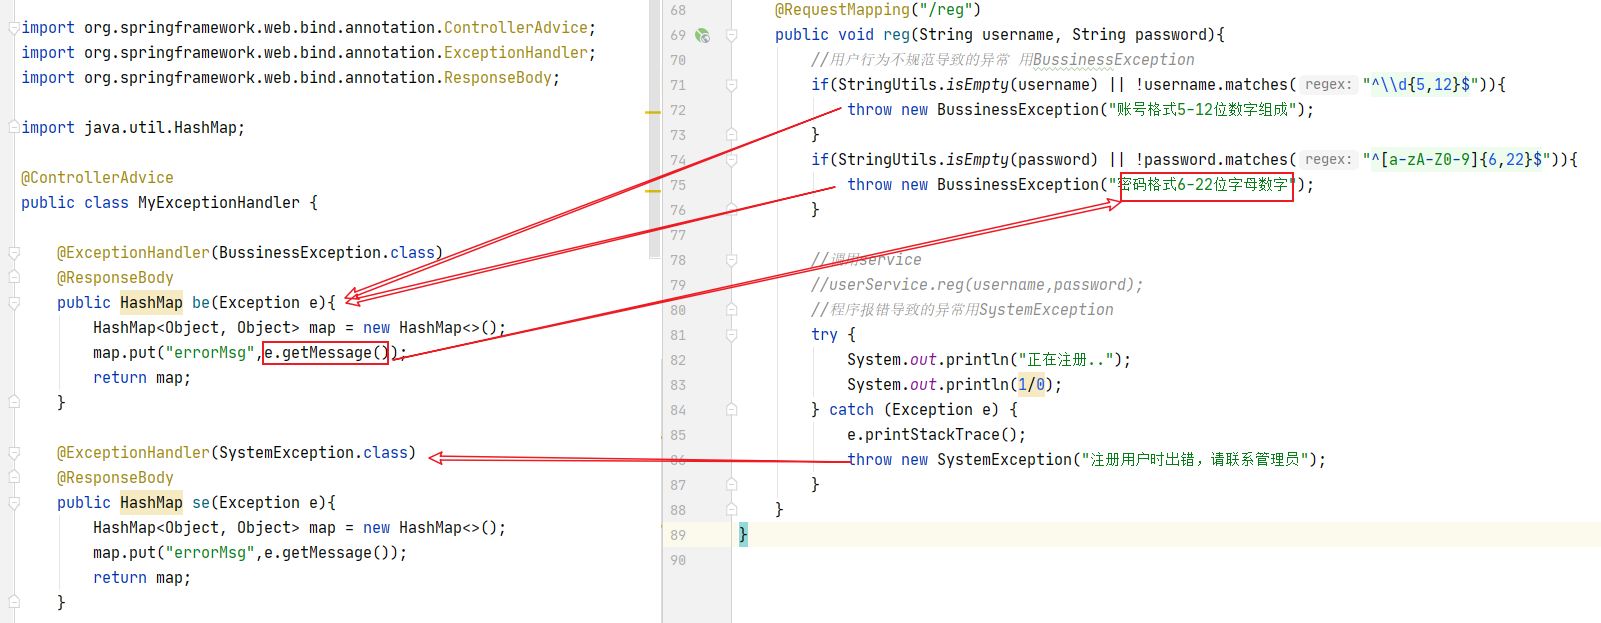Click line number 82 in the gutter
The width and height of the screenshot is (1601, 623).
point(678,360)
